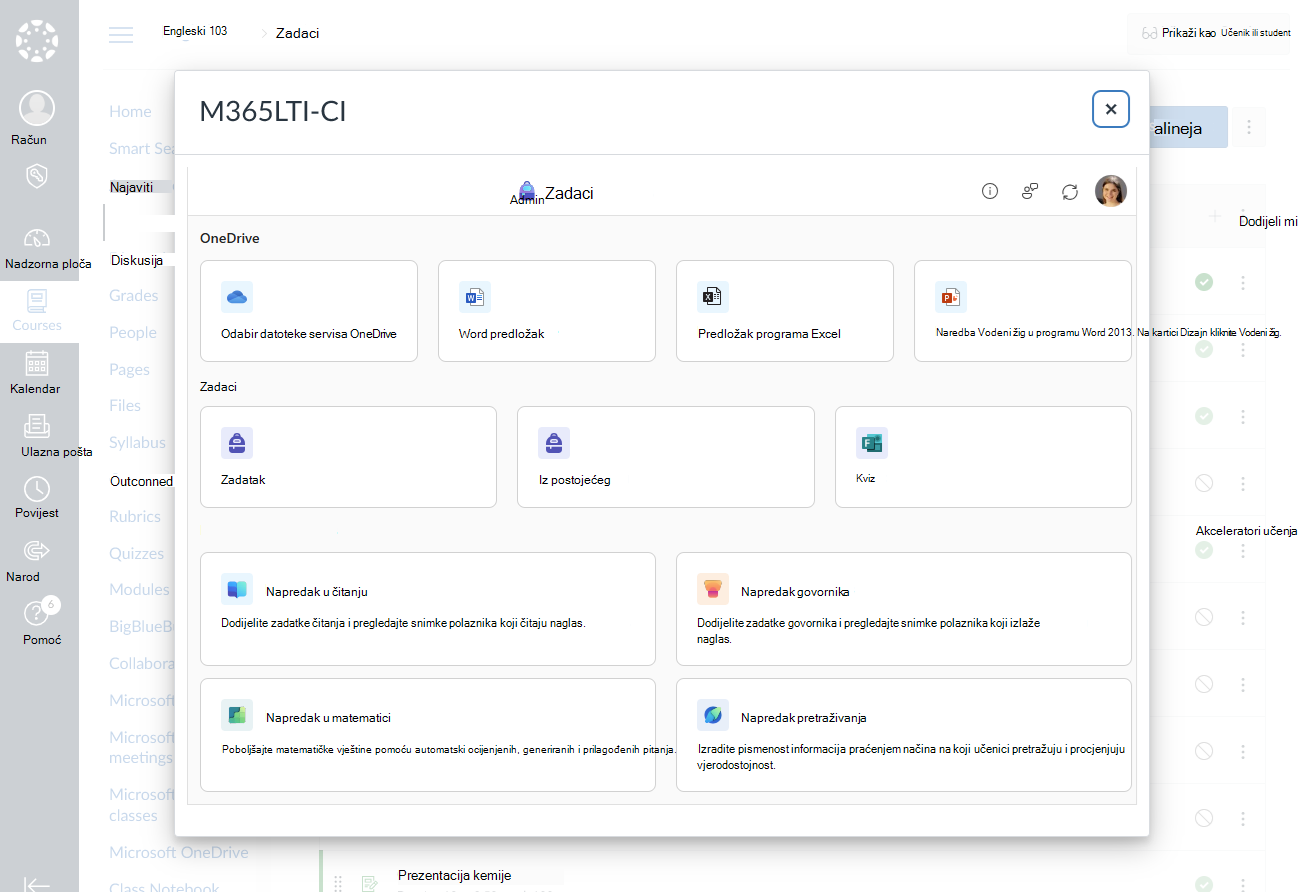1298x892 pixels.
Task: Open Courses in the global navigation
Action: point(38,311)
